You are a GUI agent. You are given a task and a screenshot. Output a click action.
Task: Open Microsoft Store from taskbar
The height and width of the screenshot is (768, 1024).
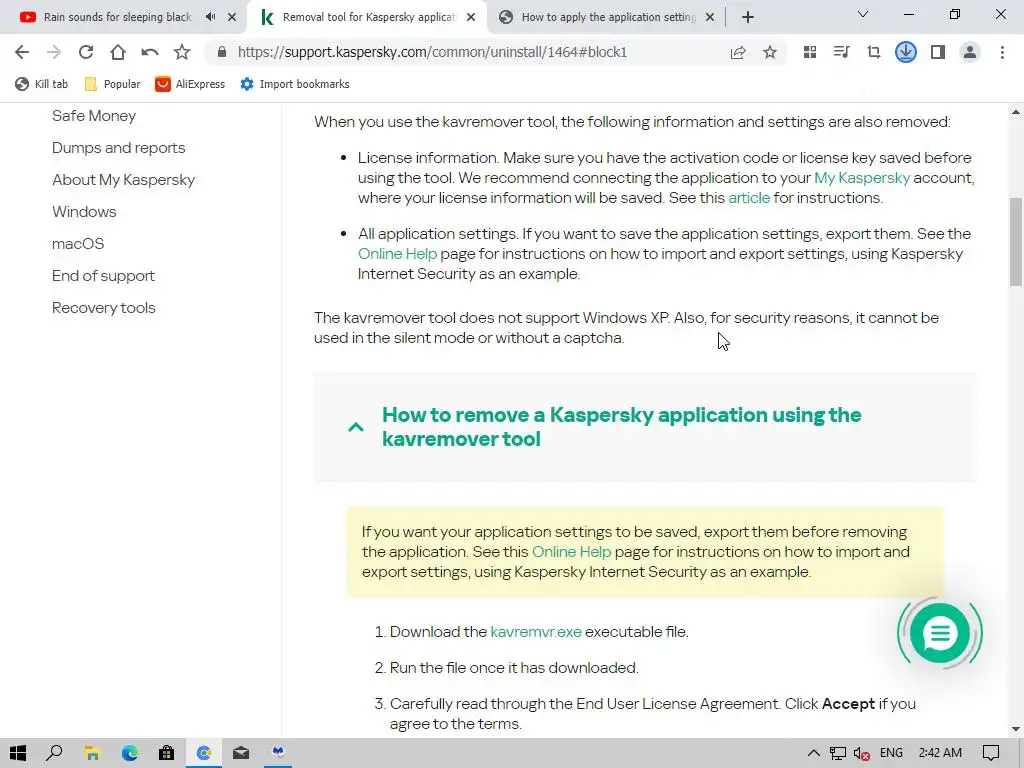[x=167, y=753]
